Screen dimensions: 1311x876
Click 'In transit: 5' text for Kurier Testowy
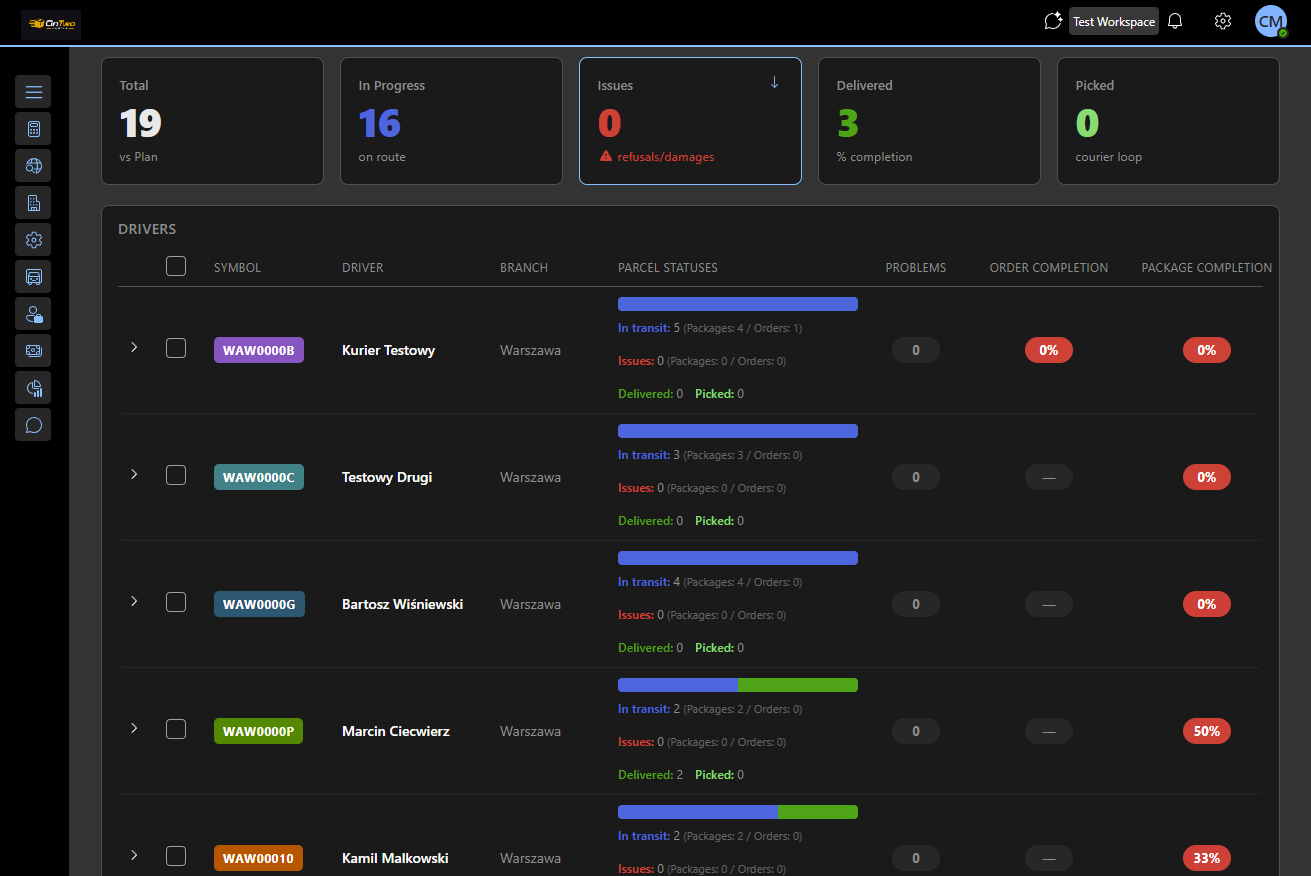pos(649,328)
